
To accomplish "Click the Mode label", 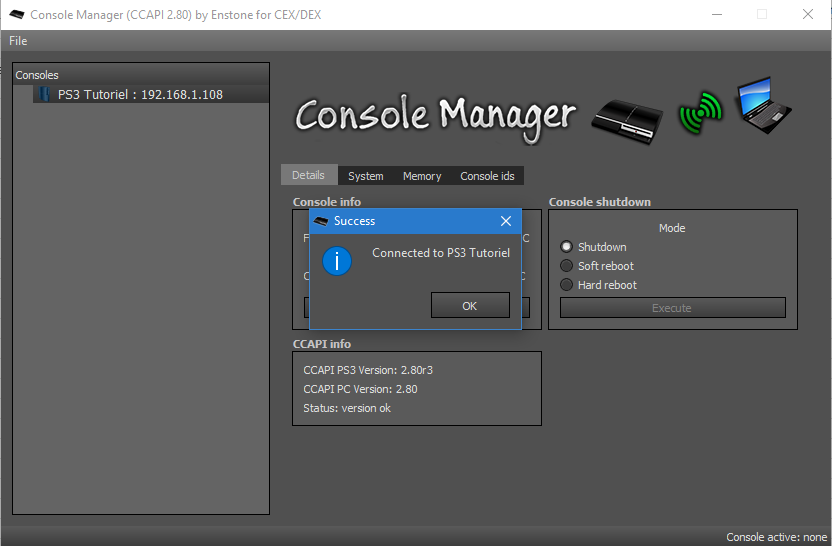I will [672, 228].
